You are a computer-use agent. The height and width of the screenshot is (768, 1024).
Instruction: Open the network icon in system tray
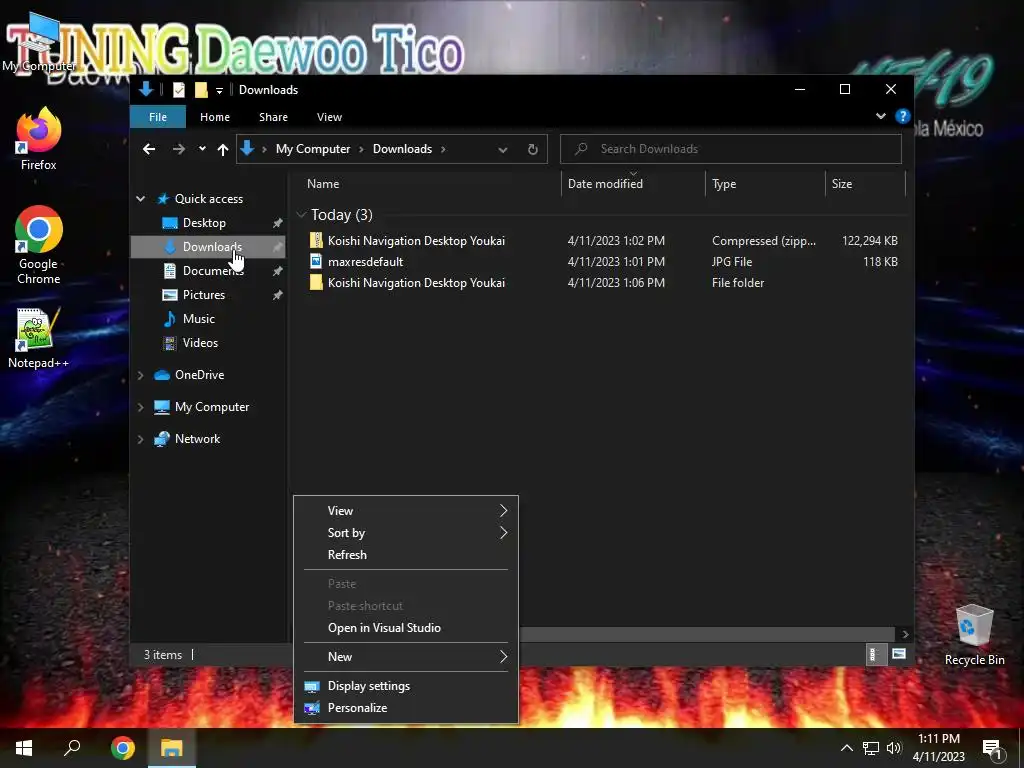(871, 748)
